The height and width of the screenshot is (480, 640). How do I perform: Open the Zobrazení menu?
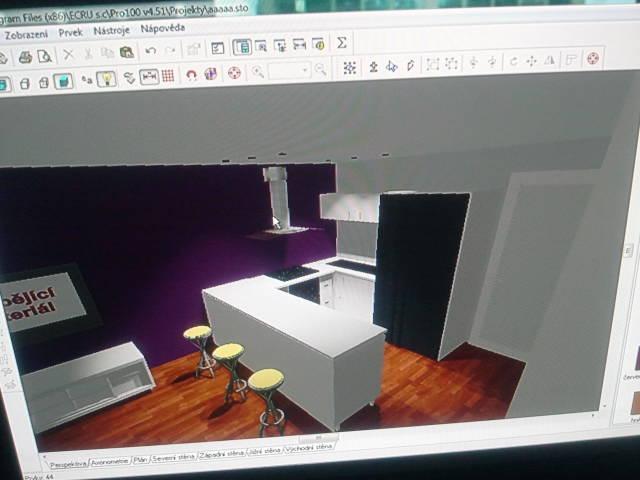[x=26, y=33]
